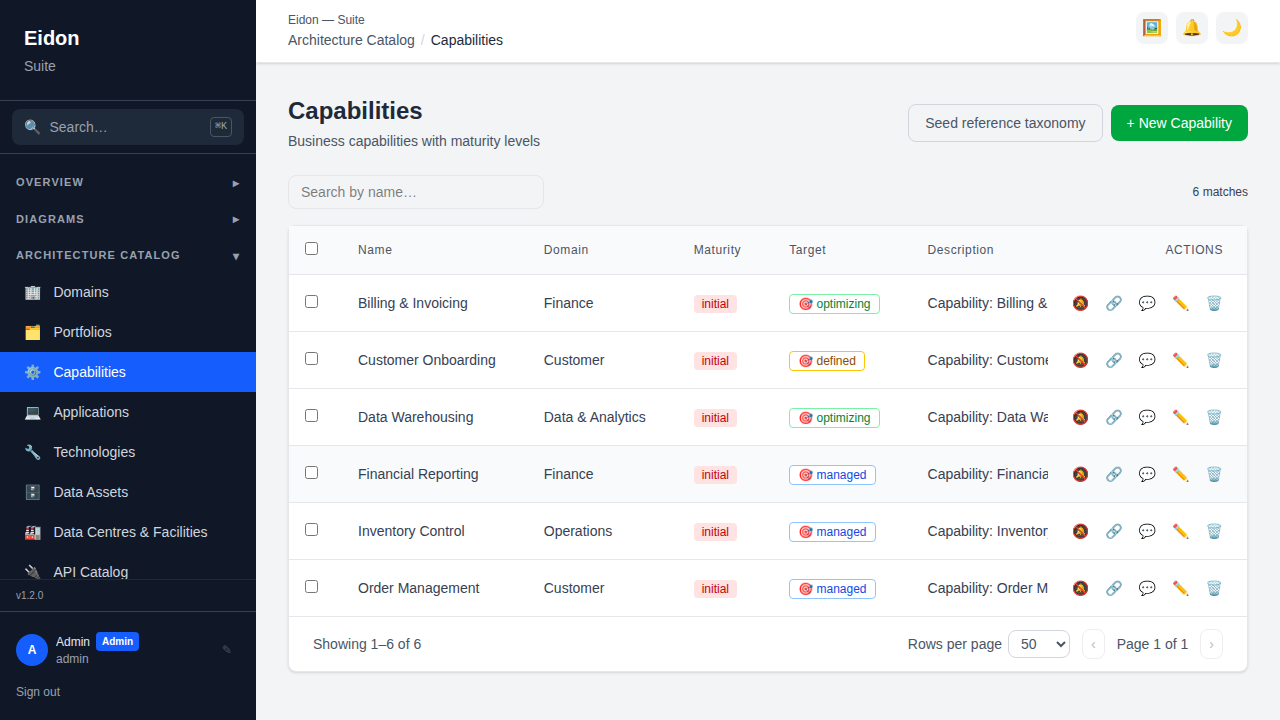This screenshot has height=720, width=1280.
Task: Check the Data Warehousing row checkbox
Action: coord(311,415)
